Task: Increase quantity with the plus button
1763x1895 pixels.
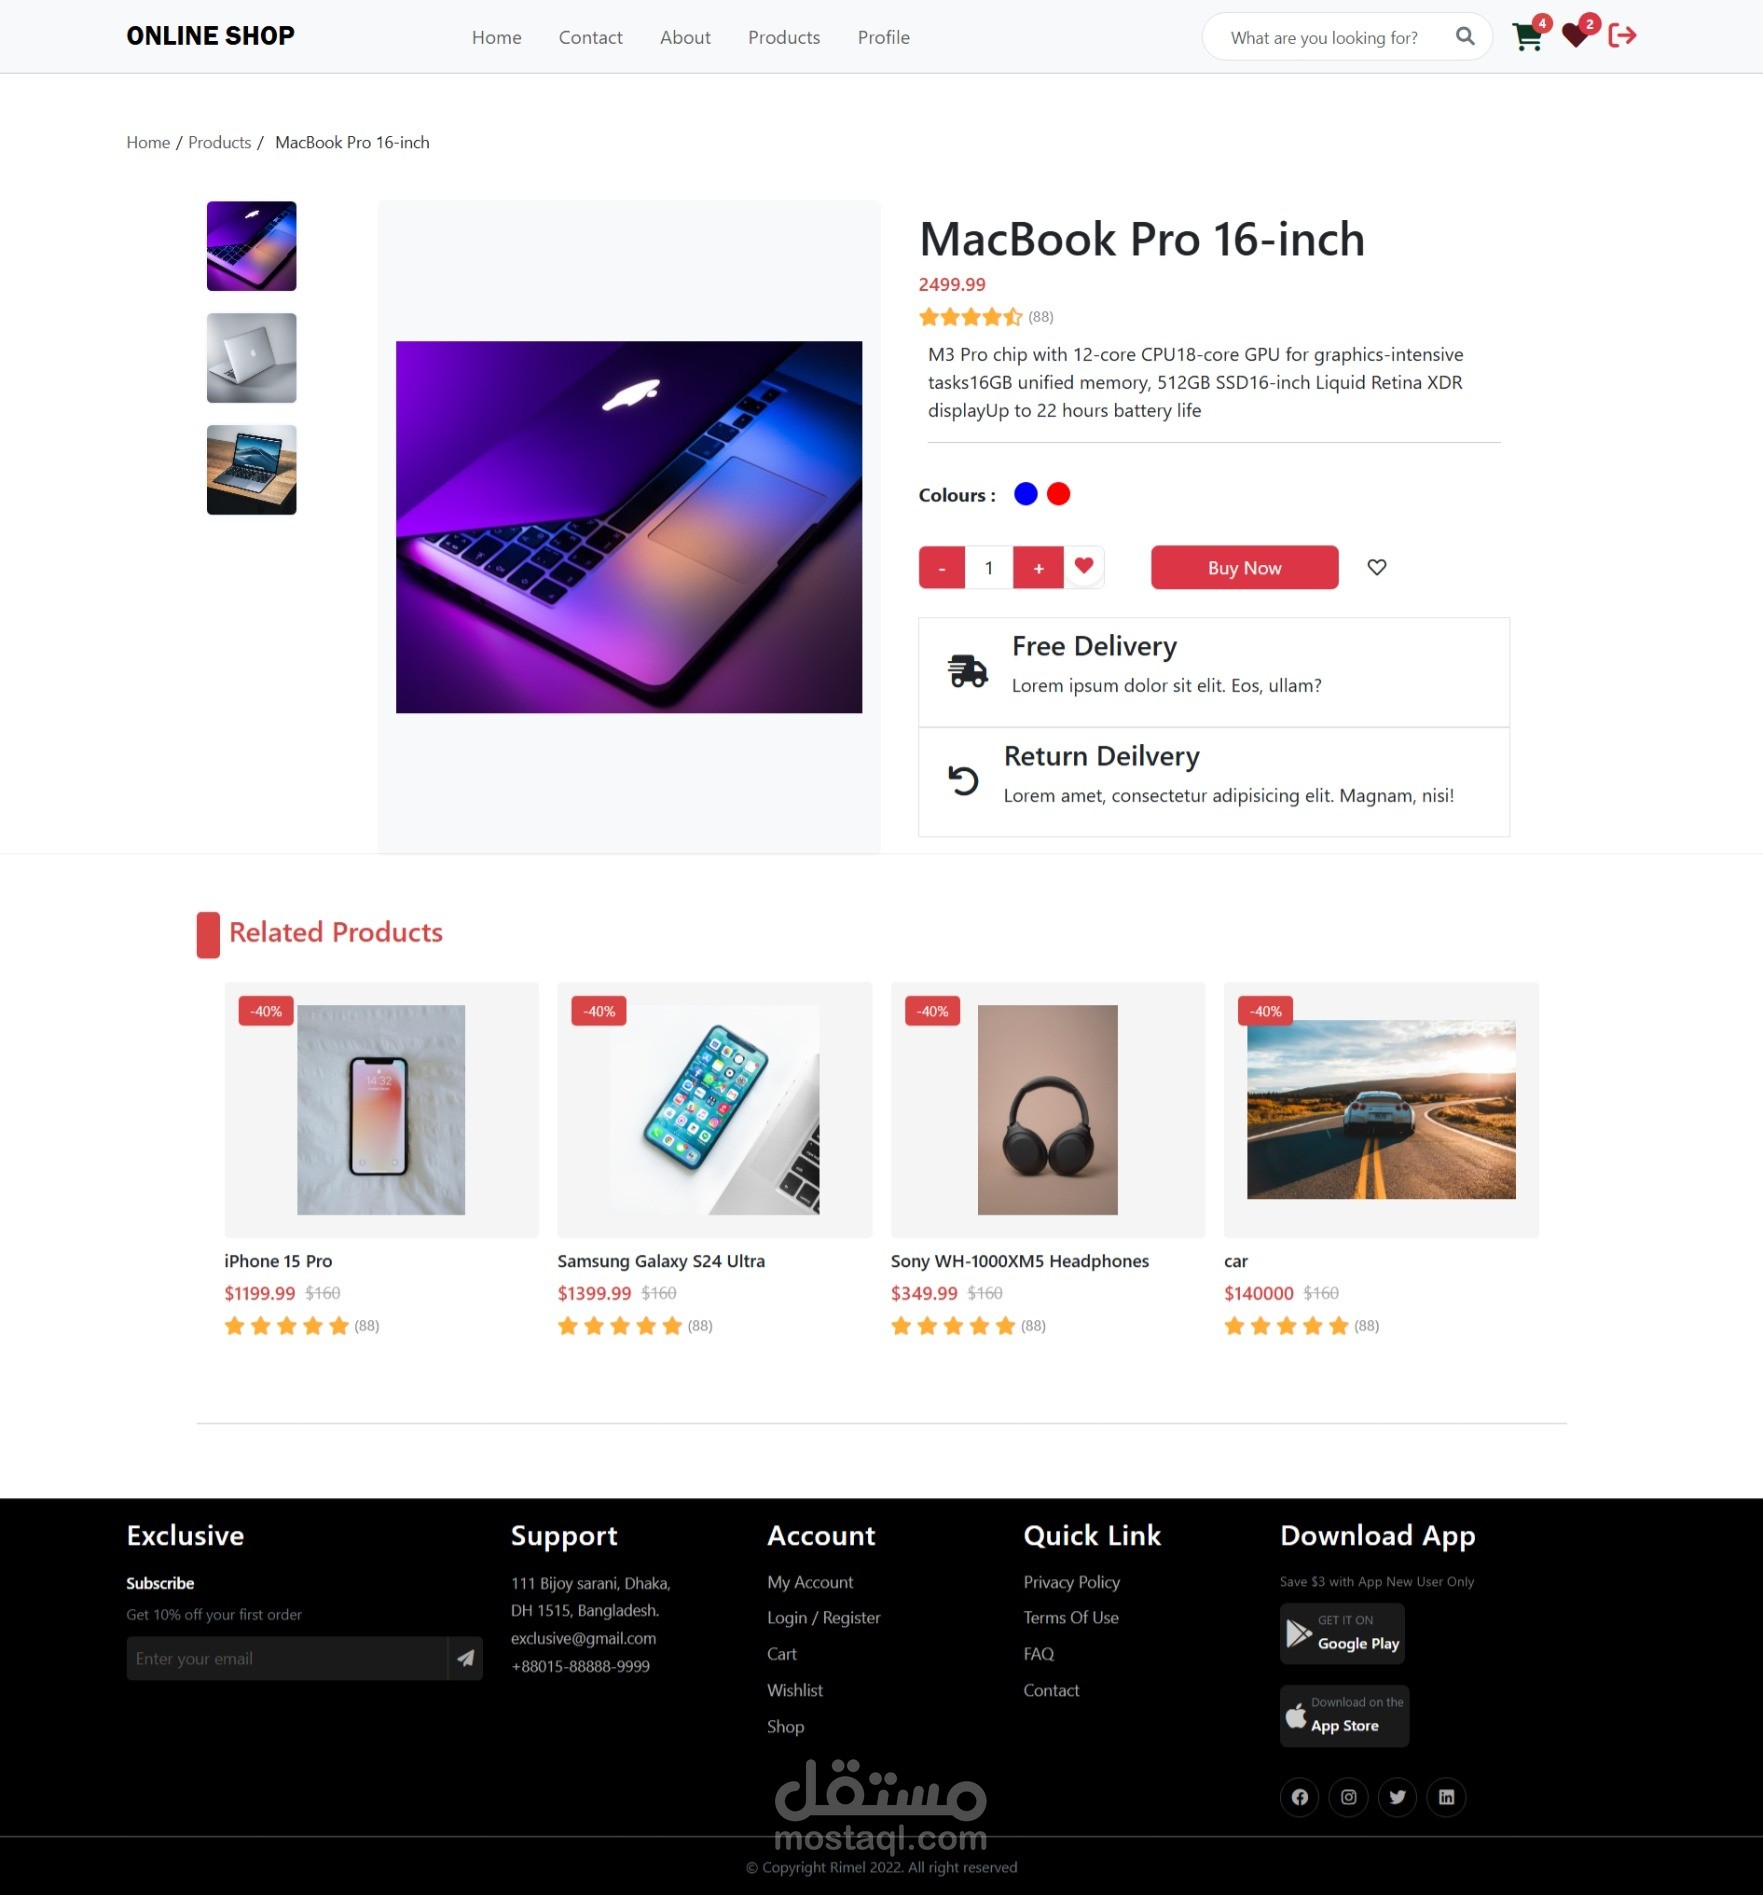Action: pyautogui.click(x=1038, y=568)
